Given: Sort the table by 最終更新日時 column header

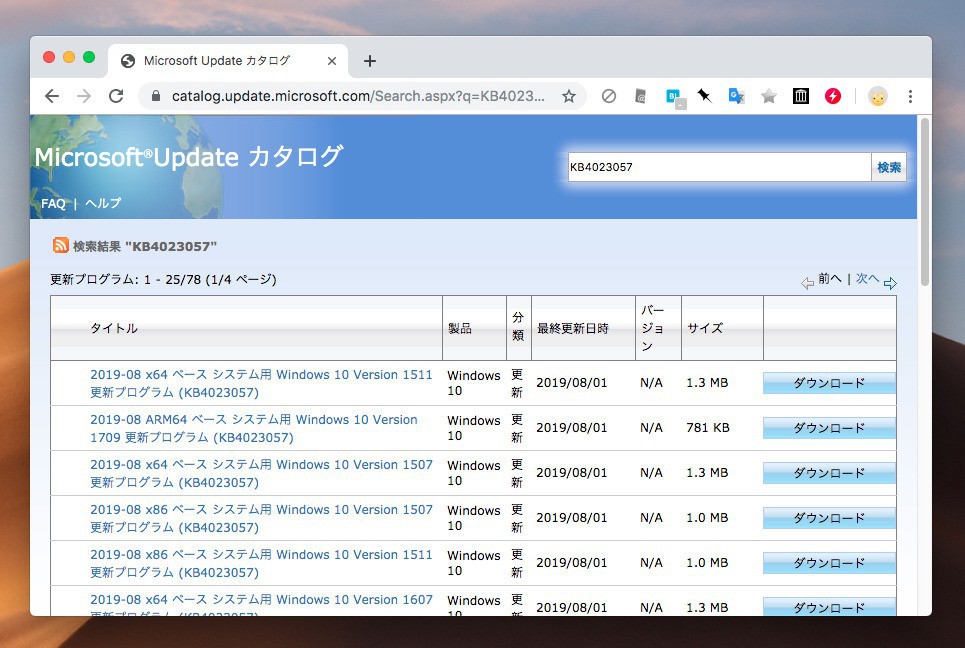Looking at the screenshot, I should coord(572,328).
